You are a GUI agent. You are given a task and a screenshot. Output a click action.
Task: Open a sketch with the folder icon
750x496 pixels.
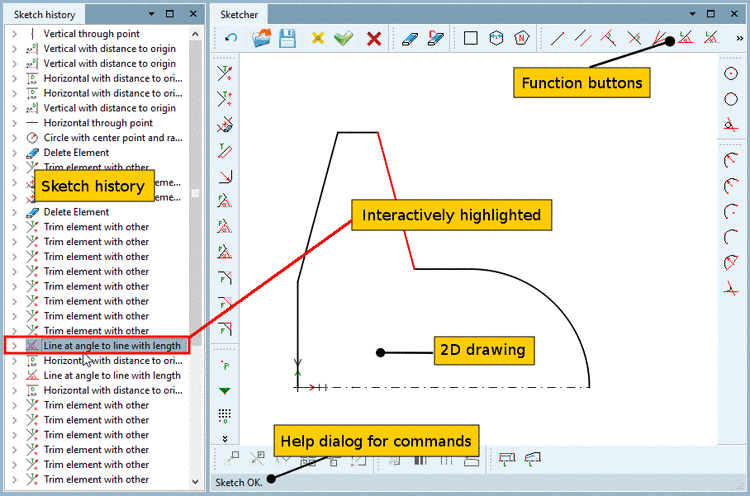click(262, 38)
